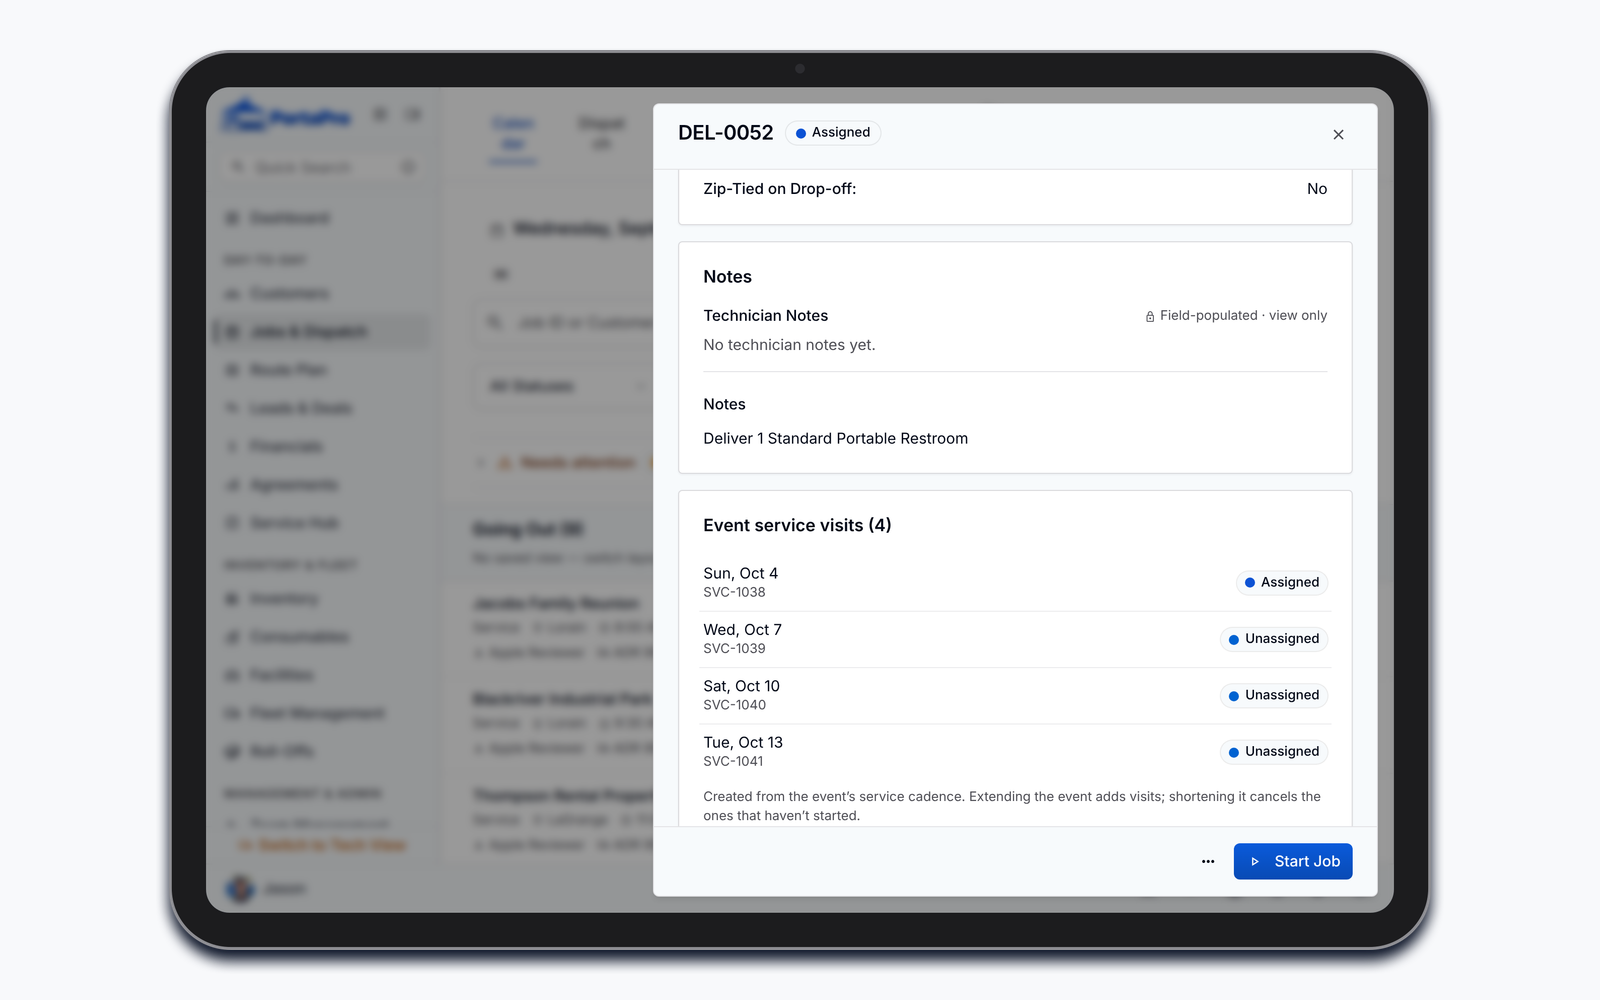This screenshot has width=1600, height=1000.
Task: Open the three-dot more options menu
Action: [x=1208, y=861]
